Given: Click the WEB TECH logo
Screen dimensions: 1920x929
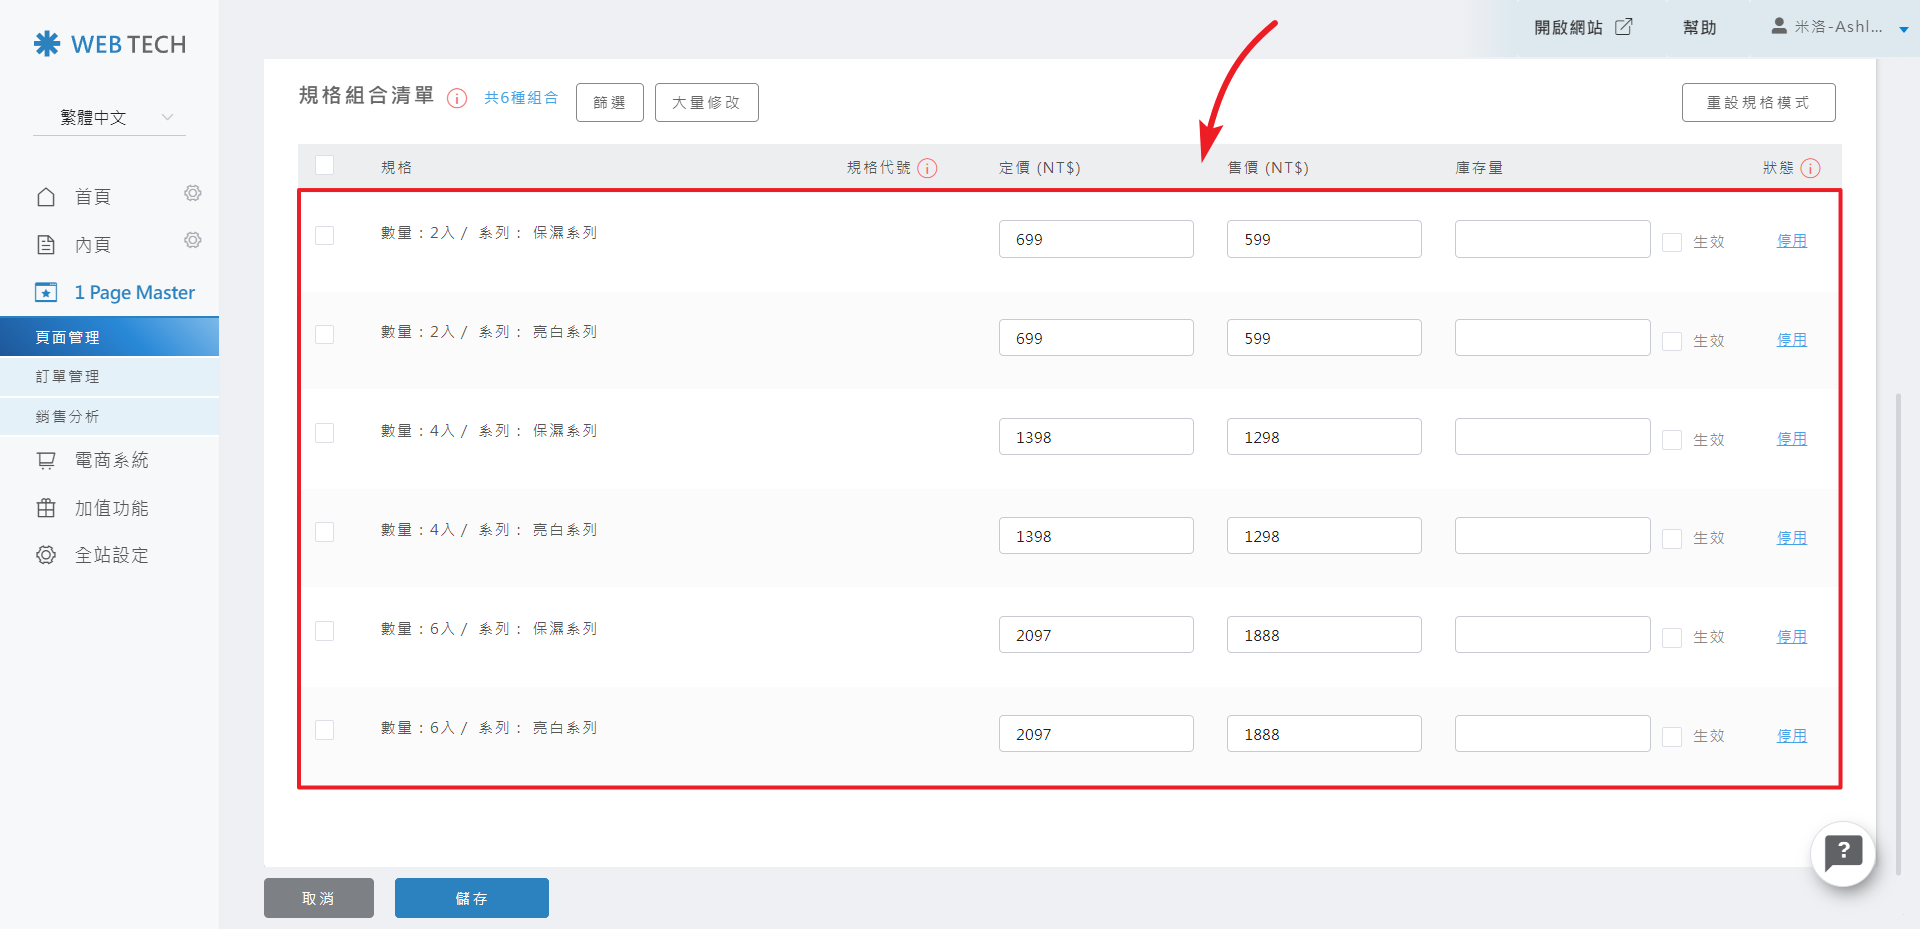Looking at the screenshot, I should pos(110,44).
